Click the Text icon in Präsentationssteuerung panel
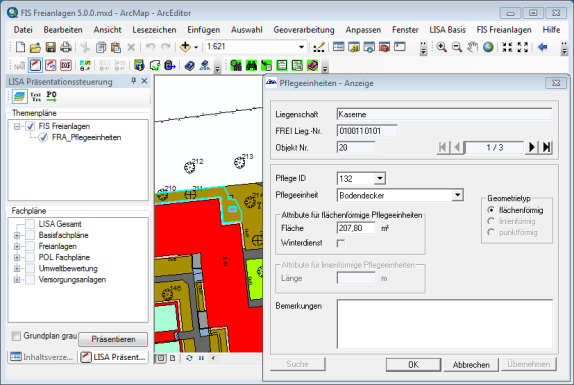The image size is (574, 385). [x=36, y=97]
